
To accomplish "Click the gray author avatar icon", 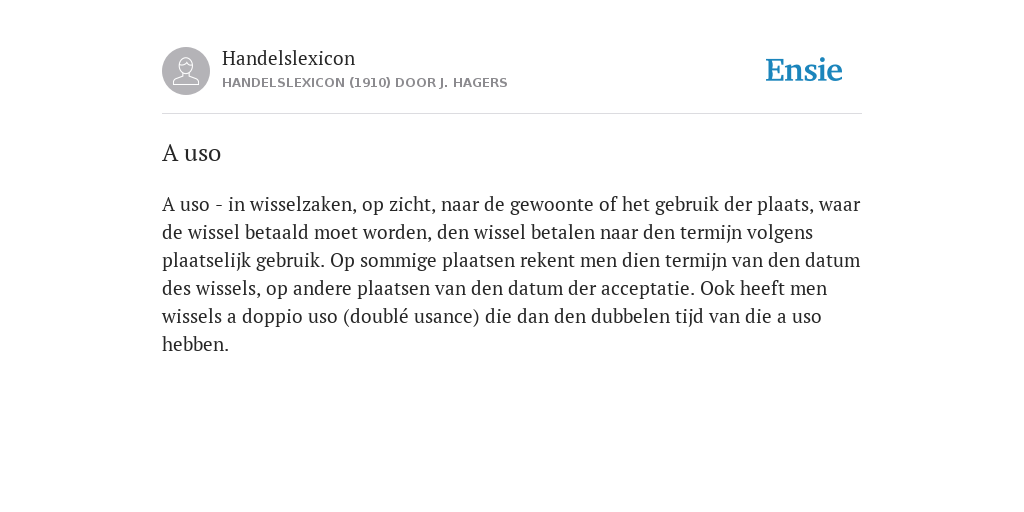I will (186, 71).
